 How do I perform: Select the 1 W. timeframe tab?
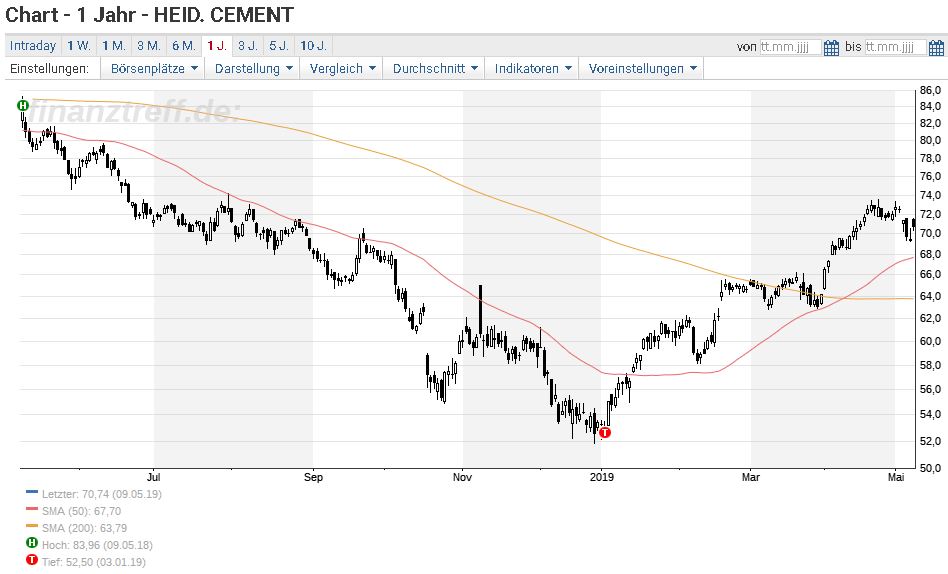[x=79, y=46]
